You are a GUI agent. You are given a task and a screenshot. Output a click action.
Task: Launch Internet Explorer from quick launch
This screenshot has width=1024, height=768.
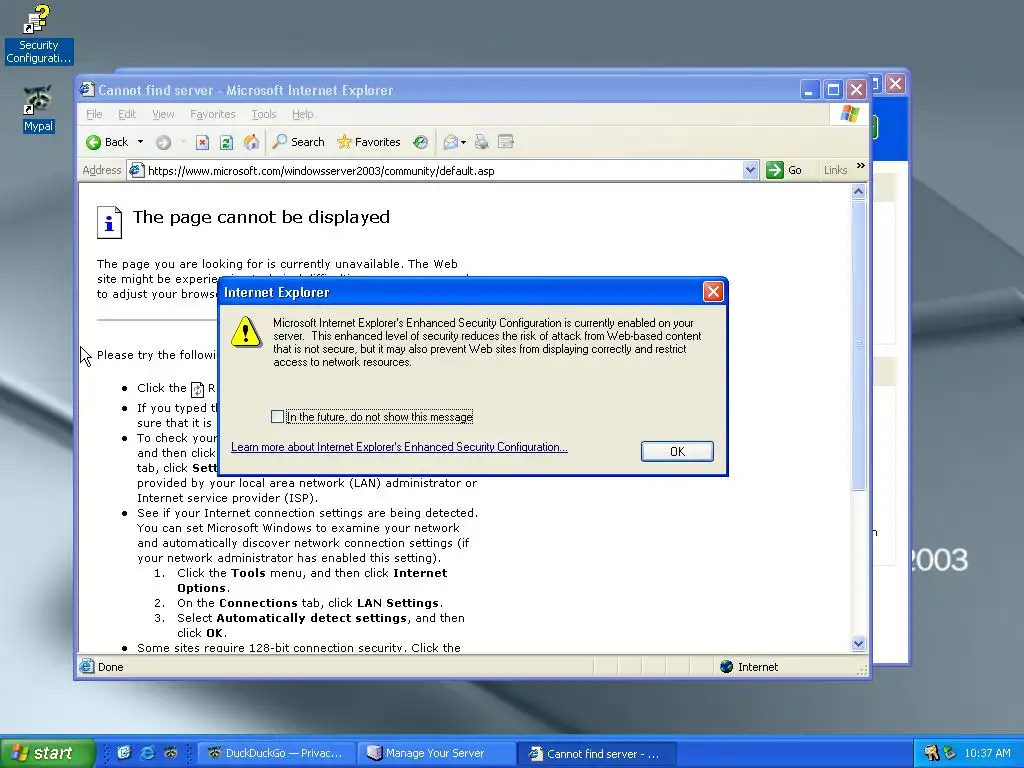148,753
